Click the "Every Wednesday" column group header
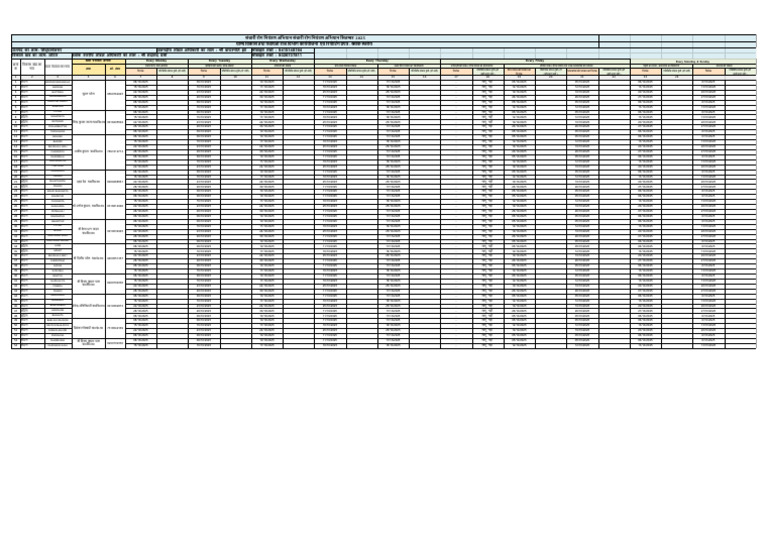 283,61
